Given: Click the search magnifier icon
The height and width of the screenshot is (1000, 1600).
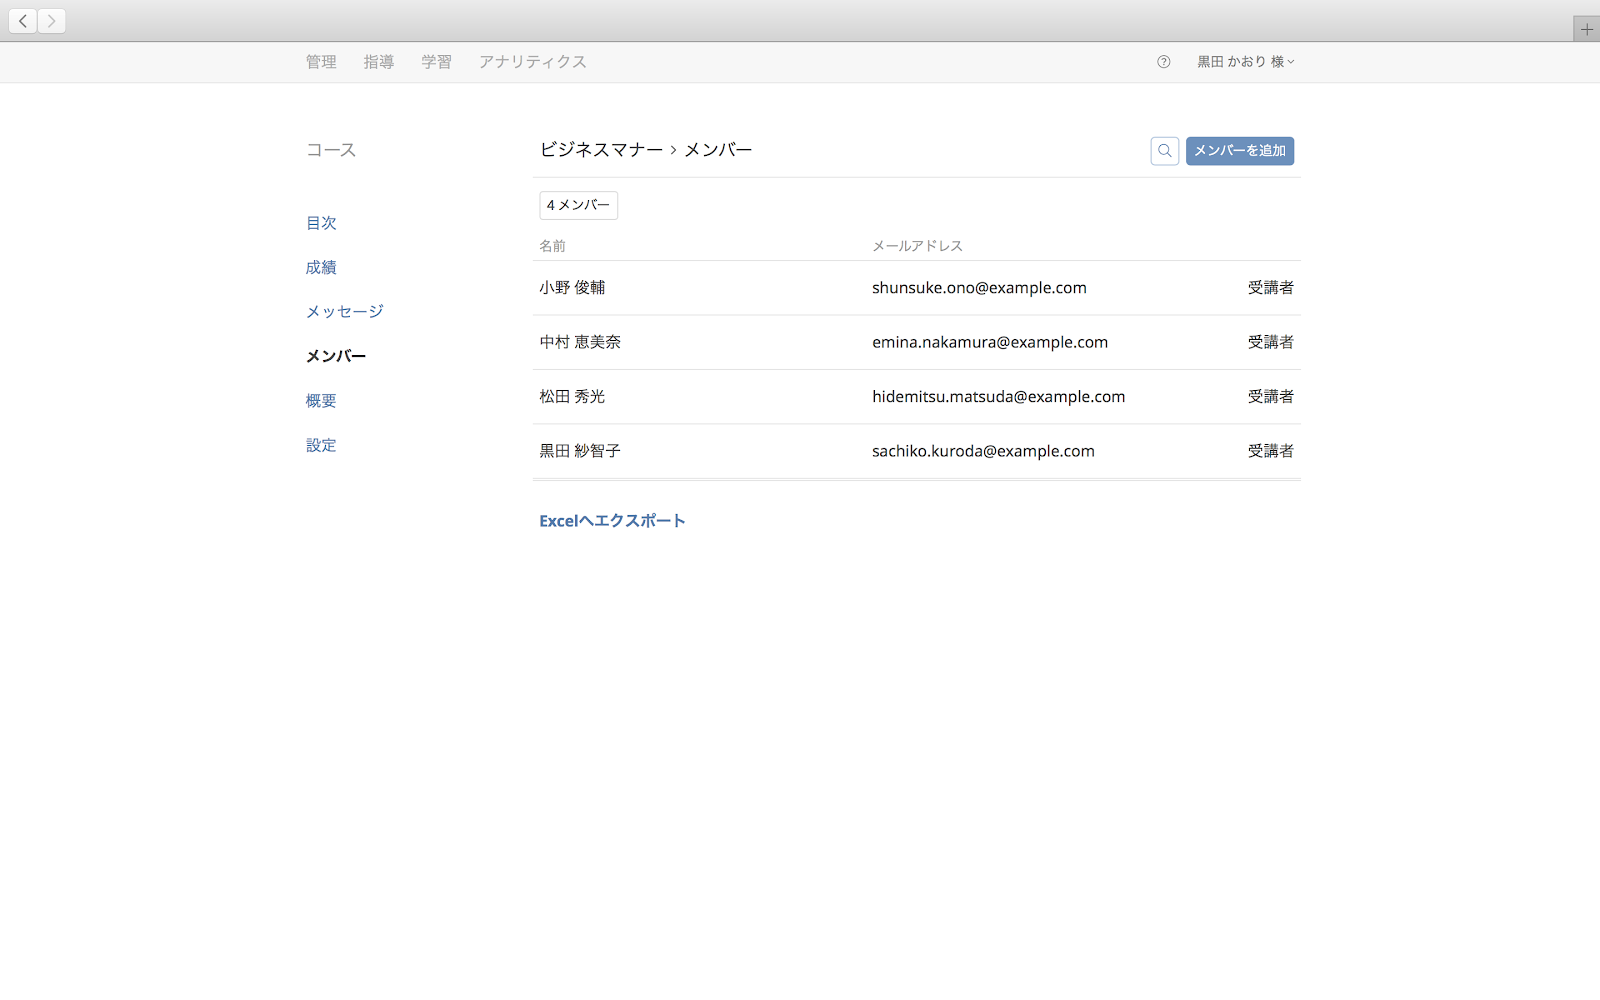Looking at the screenshot, I should point(1164,151).
